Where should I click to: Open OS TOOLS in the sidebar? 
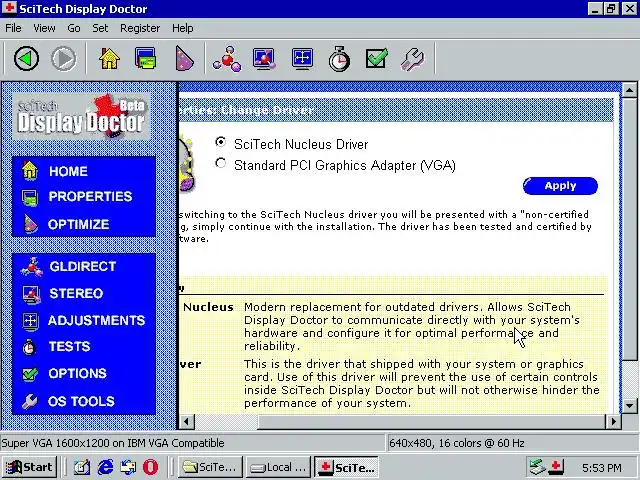point(81,401)
